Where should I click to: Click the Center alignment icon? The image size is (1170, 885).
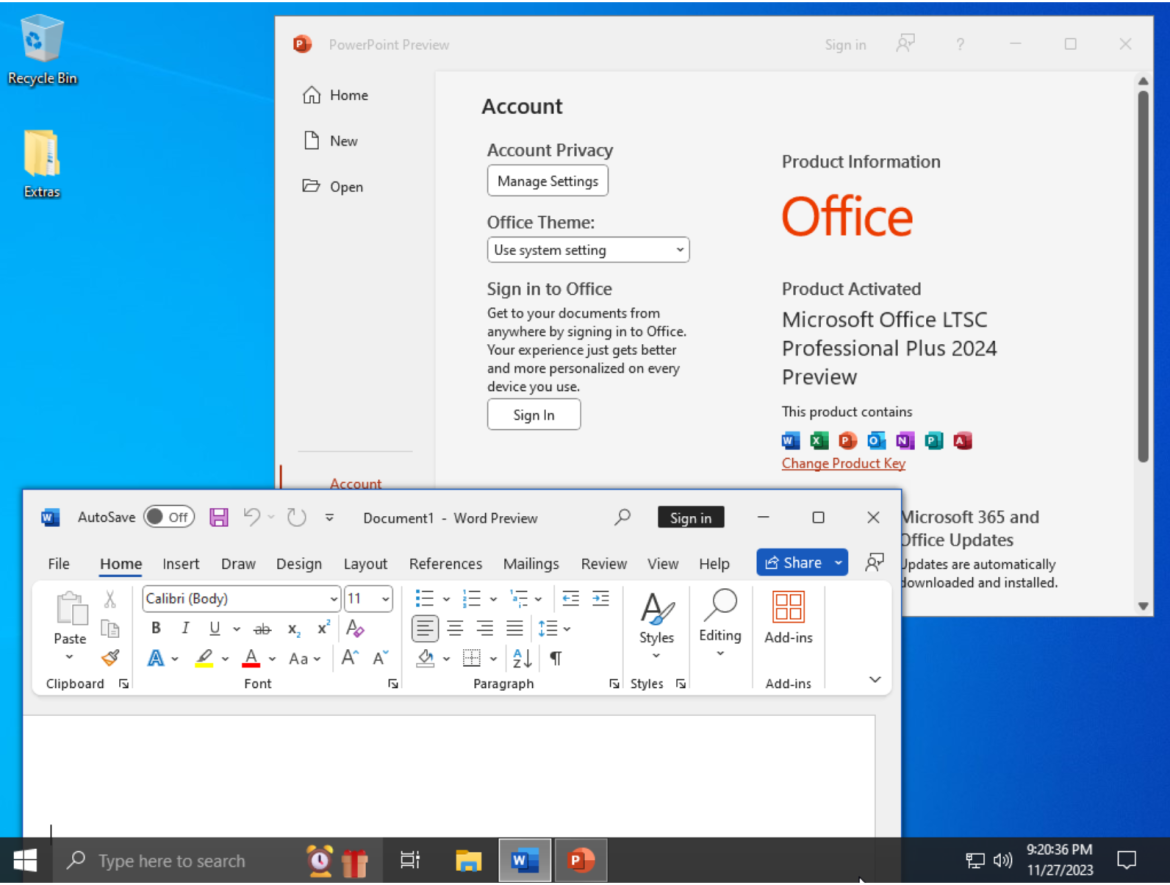coord(455,629)
